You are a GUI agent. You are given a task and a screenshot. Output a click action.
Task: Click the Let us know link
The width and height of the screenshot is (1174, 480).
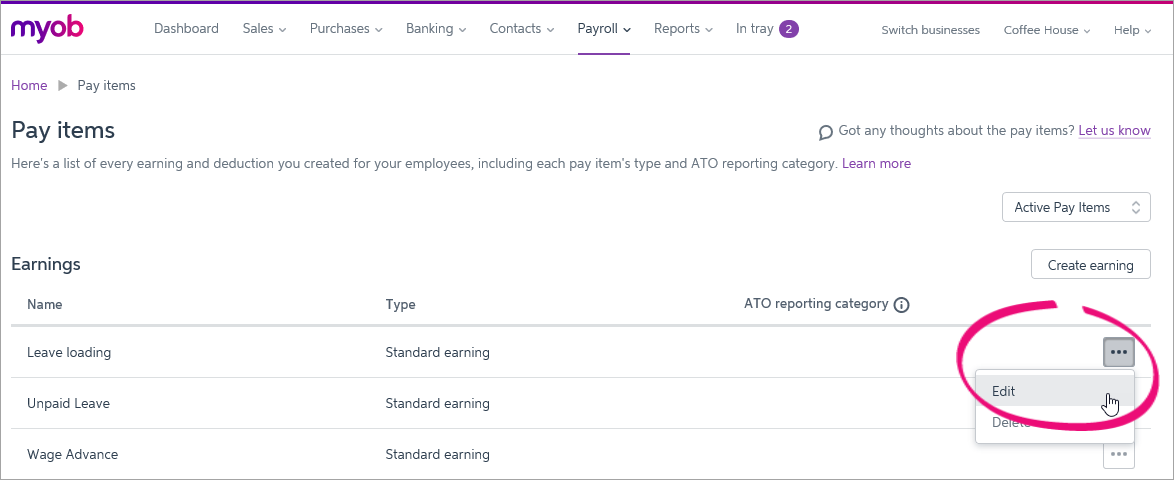tap(1114, 130)
